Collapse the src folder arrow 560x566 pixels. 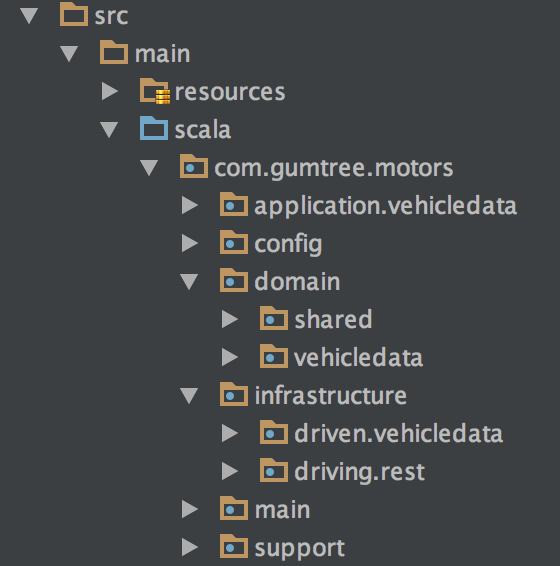coord(29,16)
